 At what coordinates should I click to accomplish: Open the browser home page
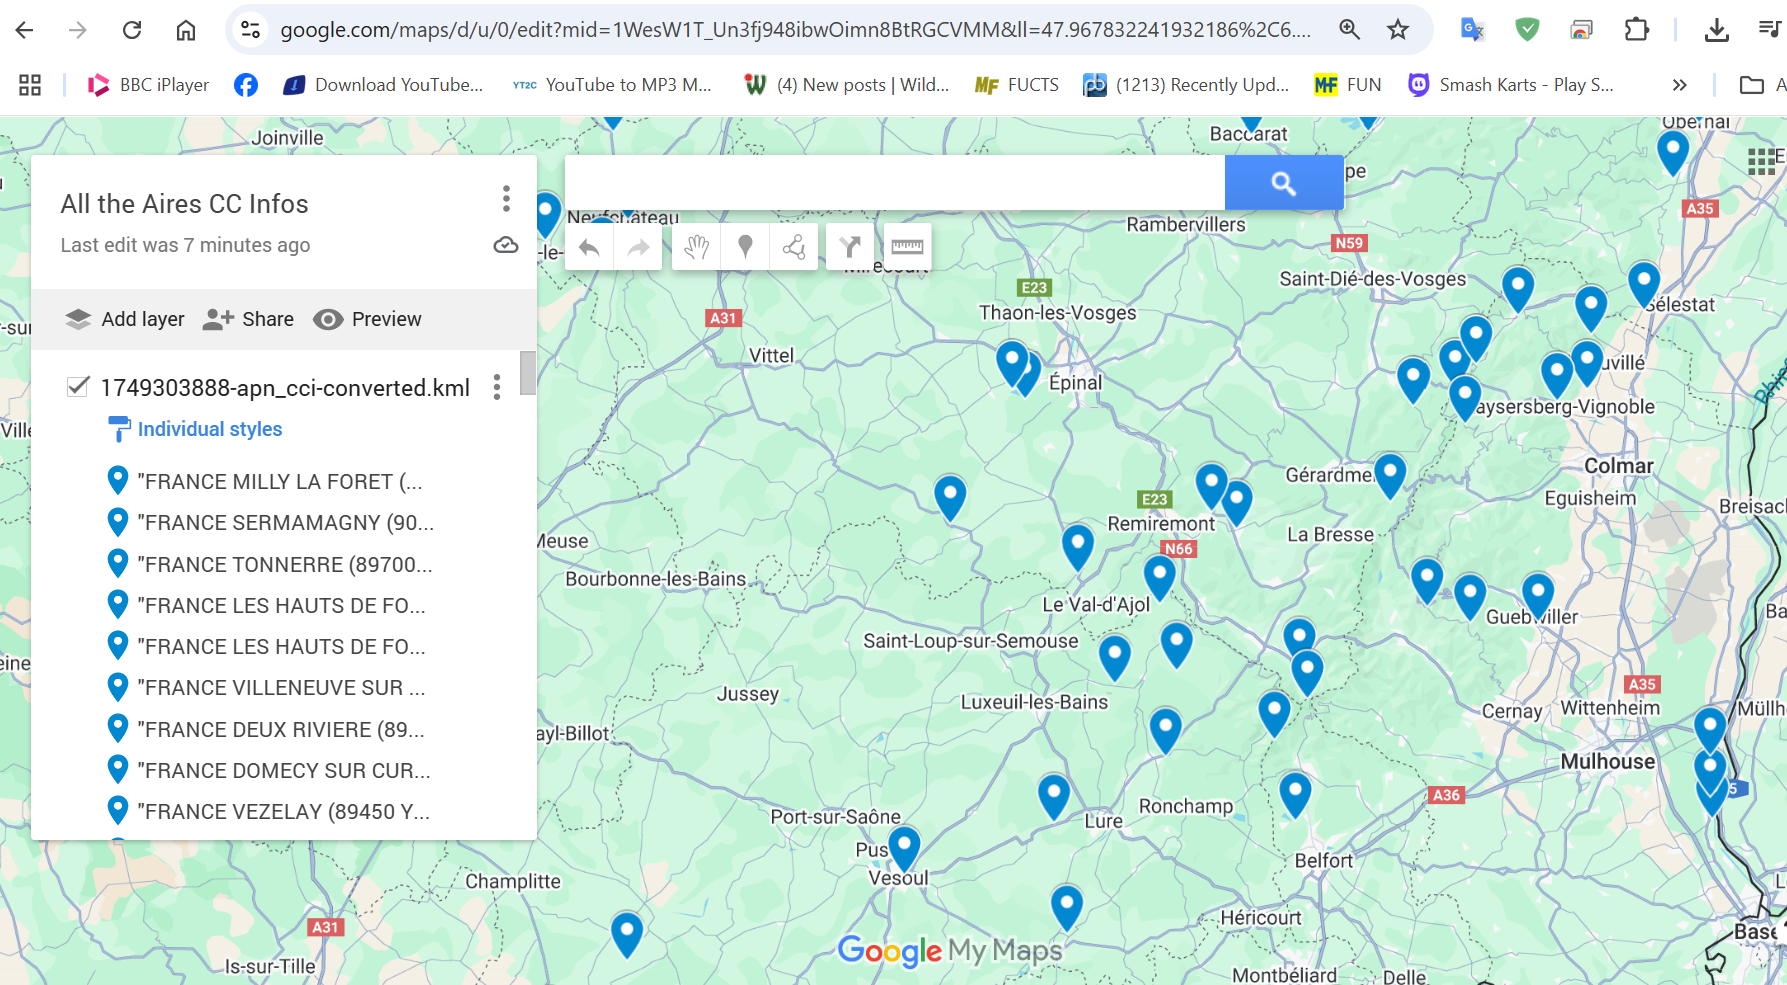pyautogui.click(x=186, y=30)
